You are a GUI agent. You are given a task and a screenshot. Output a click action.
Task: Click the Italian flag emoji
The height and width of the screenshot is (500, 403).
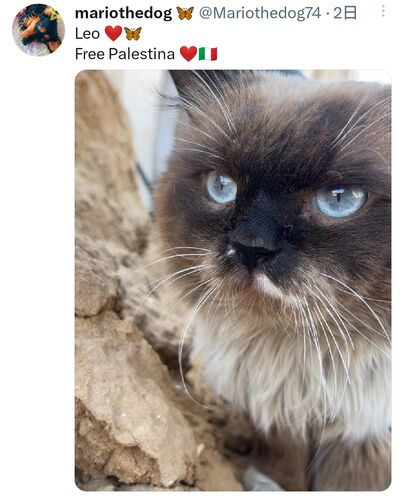click(x=208, y=54)
